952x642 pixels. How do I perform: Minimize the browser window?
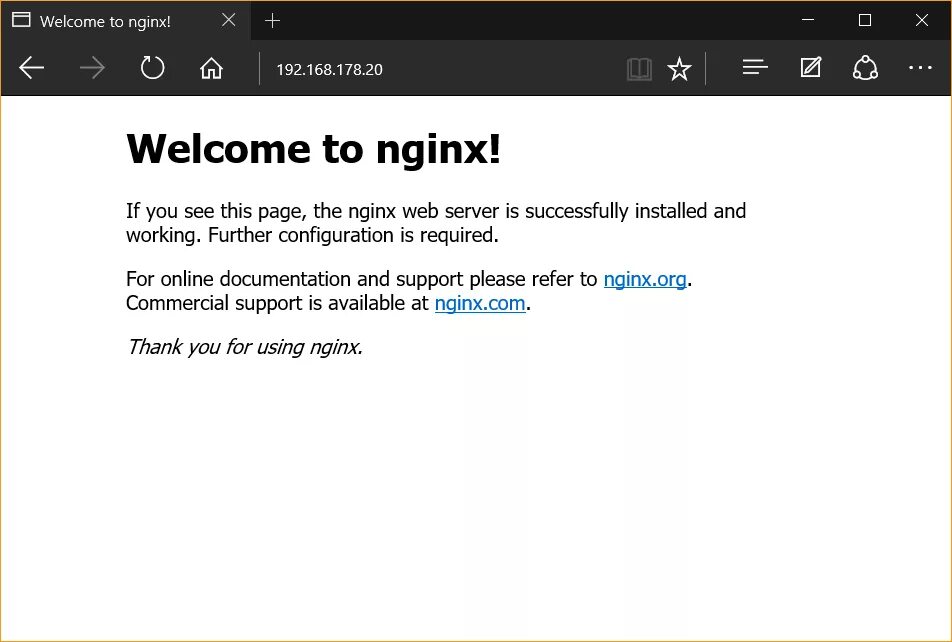[x=808, y=20]
